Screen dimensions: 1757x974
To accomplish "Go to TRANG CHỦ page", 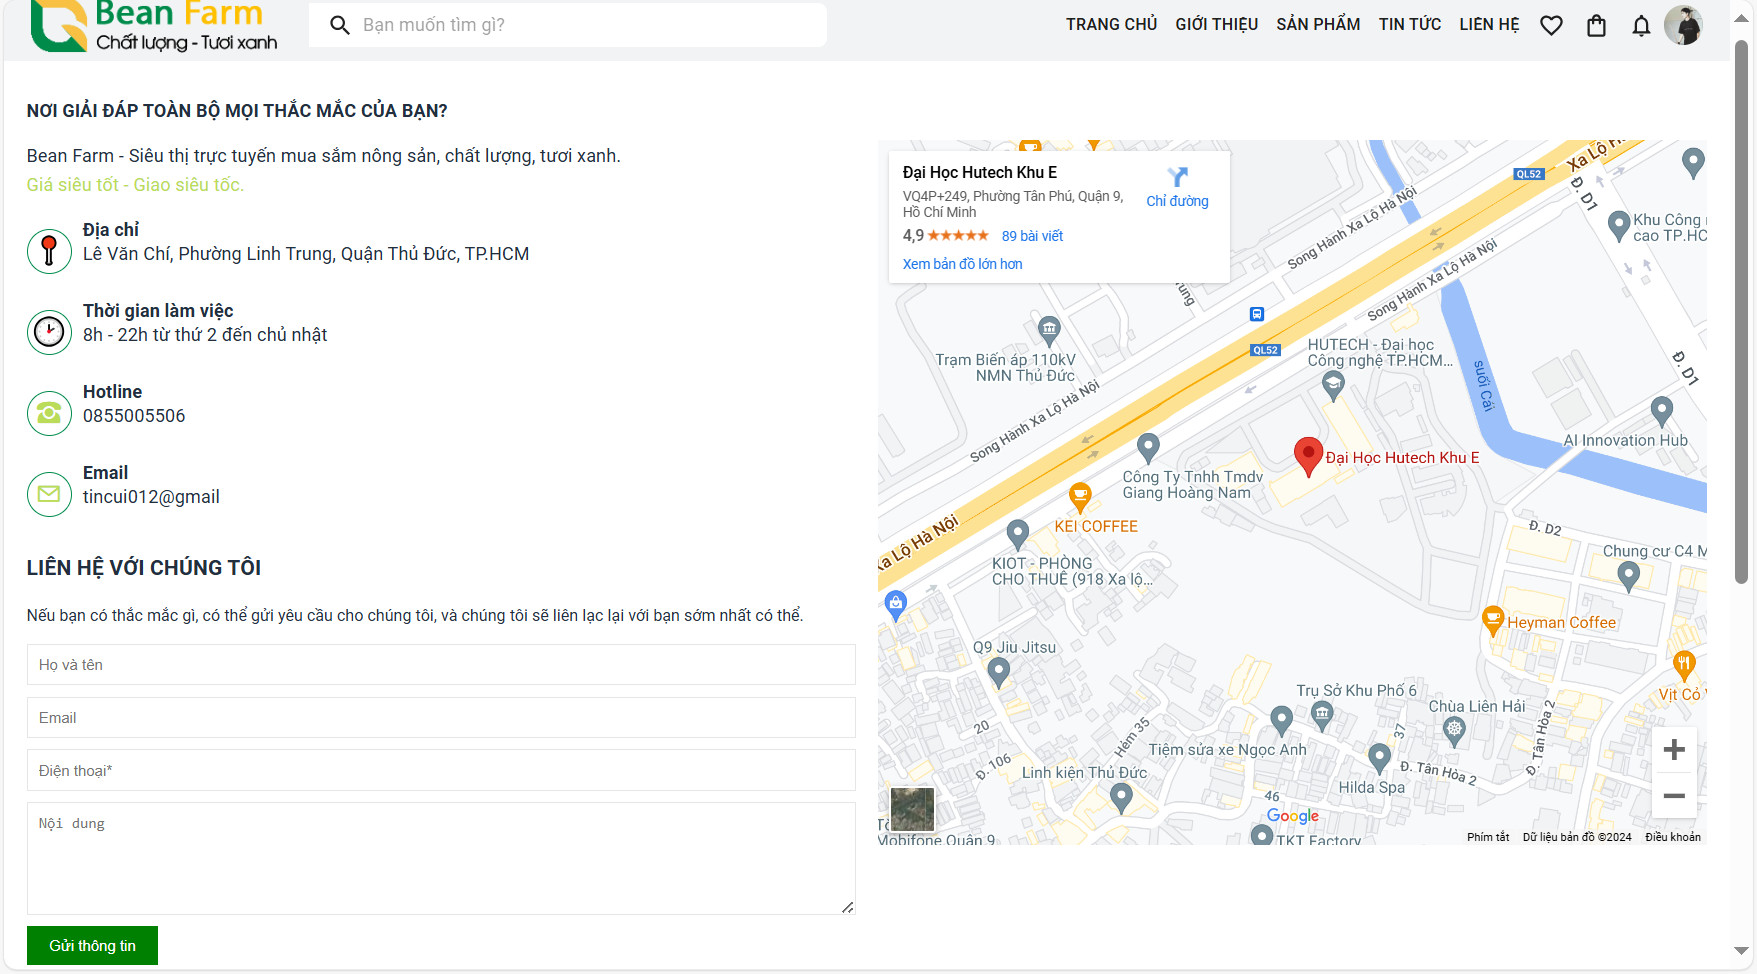I will (x=1111, y=25).
